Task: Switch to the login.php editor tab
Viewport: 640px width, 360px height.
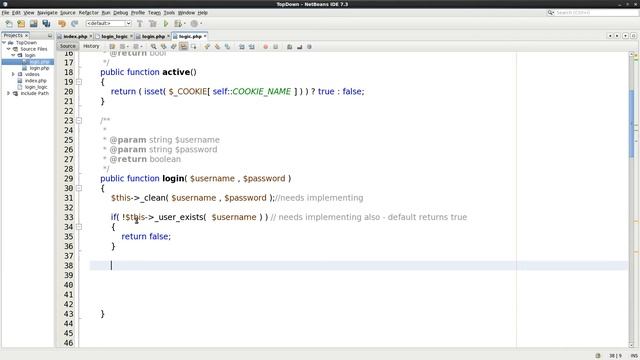Action: point(153,36)
